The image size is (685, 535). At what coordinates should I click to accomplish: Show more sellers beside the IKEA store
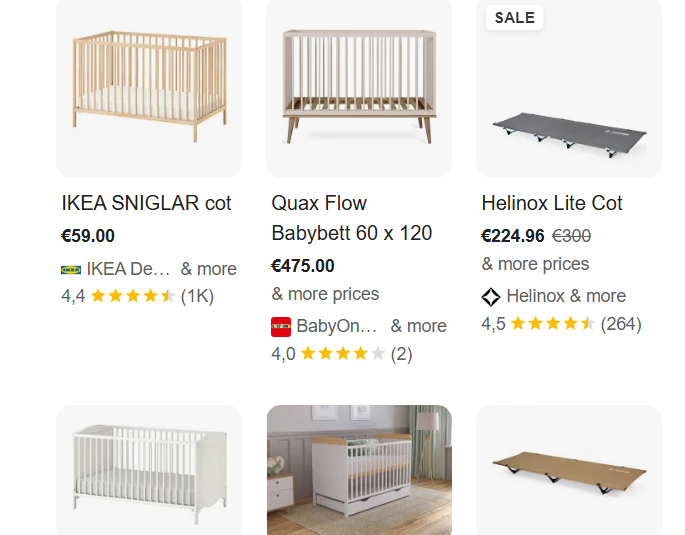tap(208, 269)
